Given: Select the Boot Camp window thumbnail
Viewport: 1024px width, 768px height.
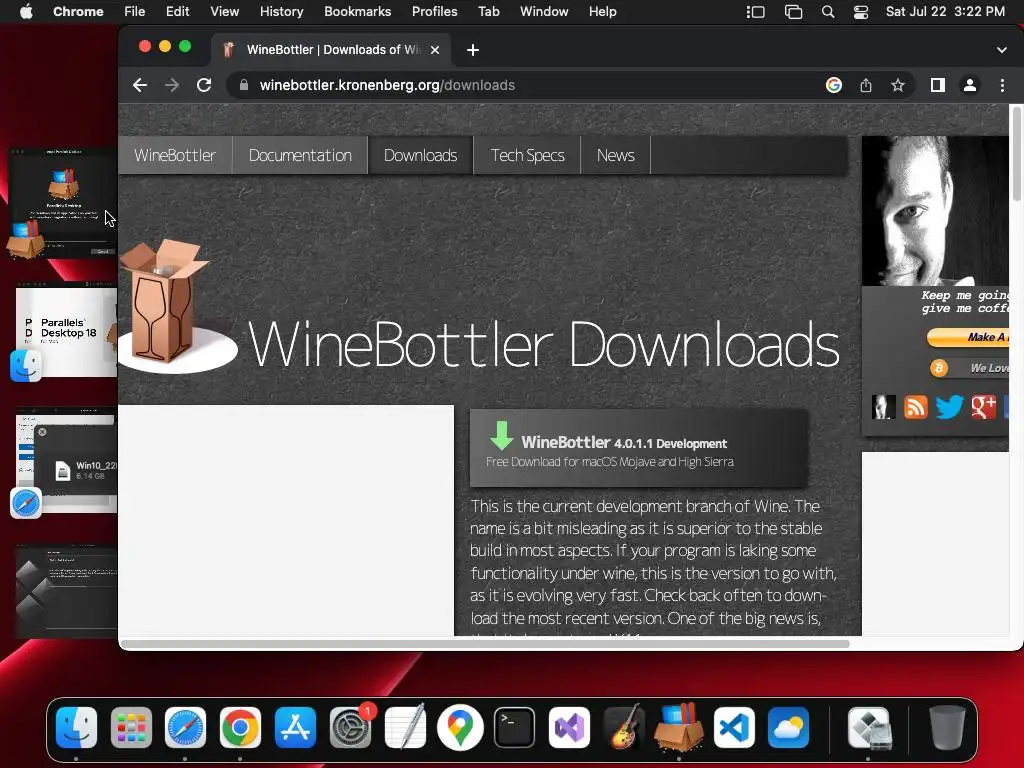Looking at the screenshot, I should point(67,591).
